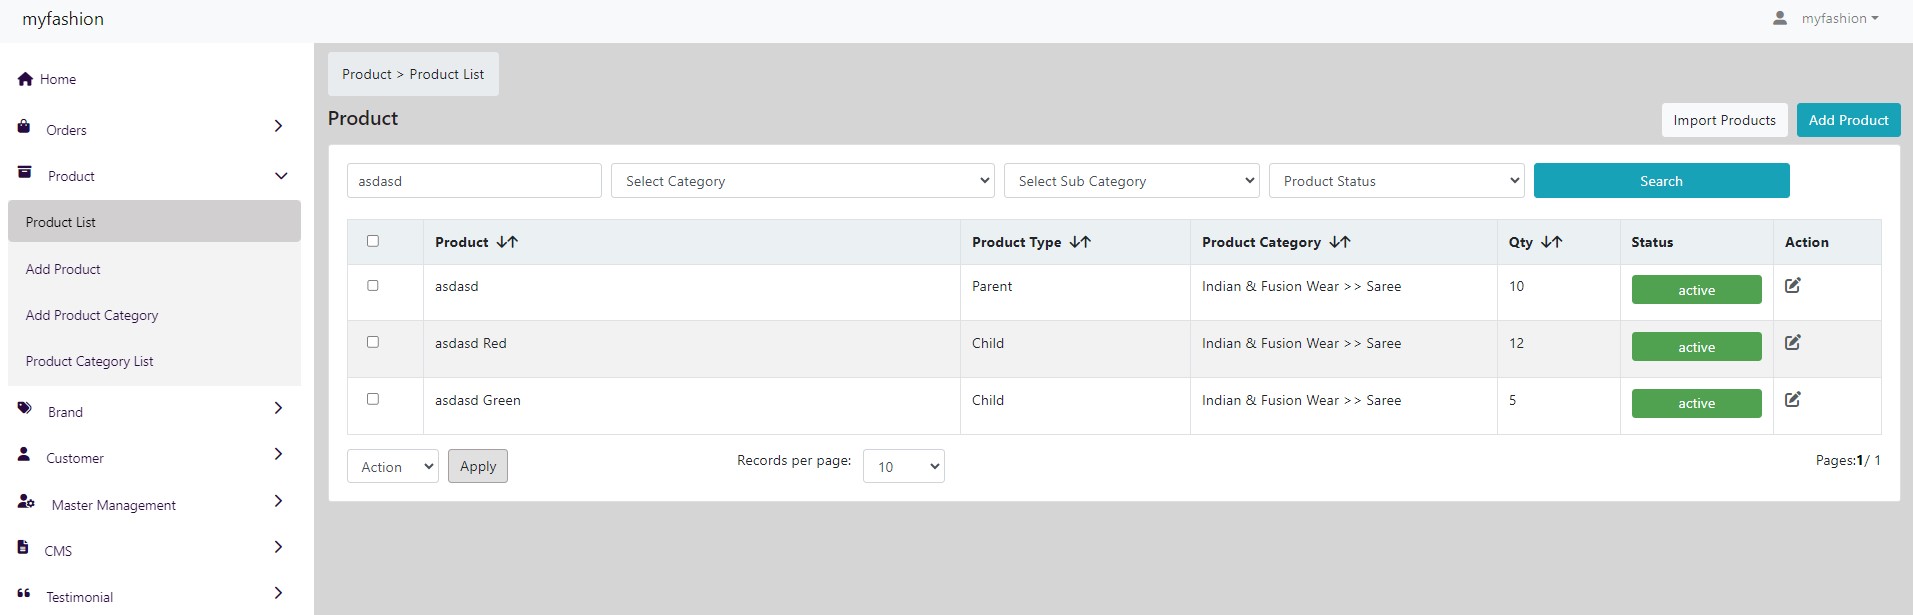Open the Master Management menu label
This screenshot has height=615, width=1913.
coord(113,505)
